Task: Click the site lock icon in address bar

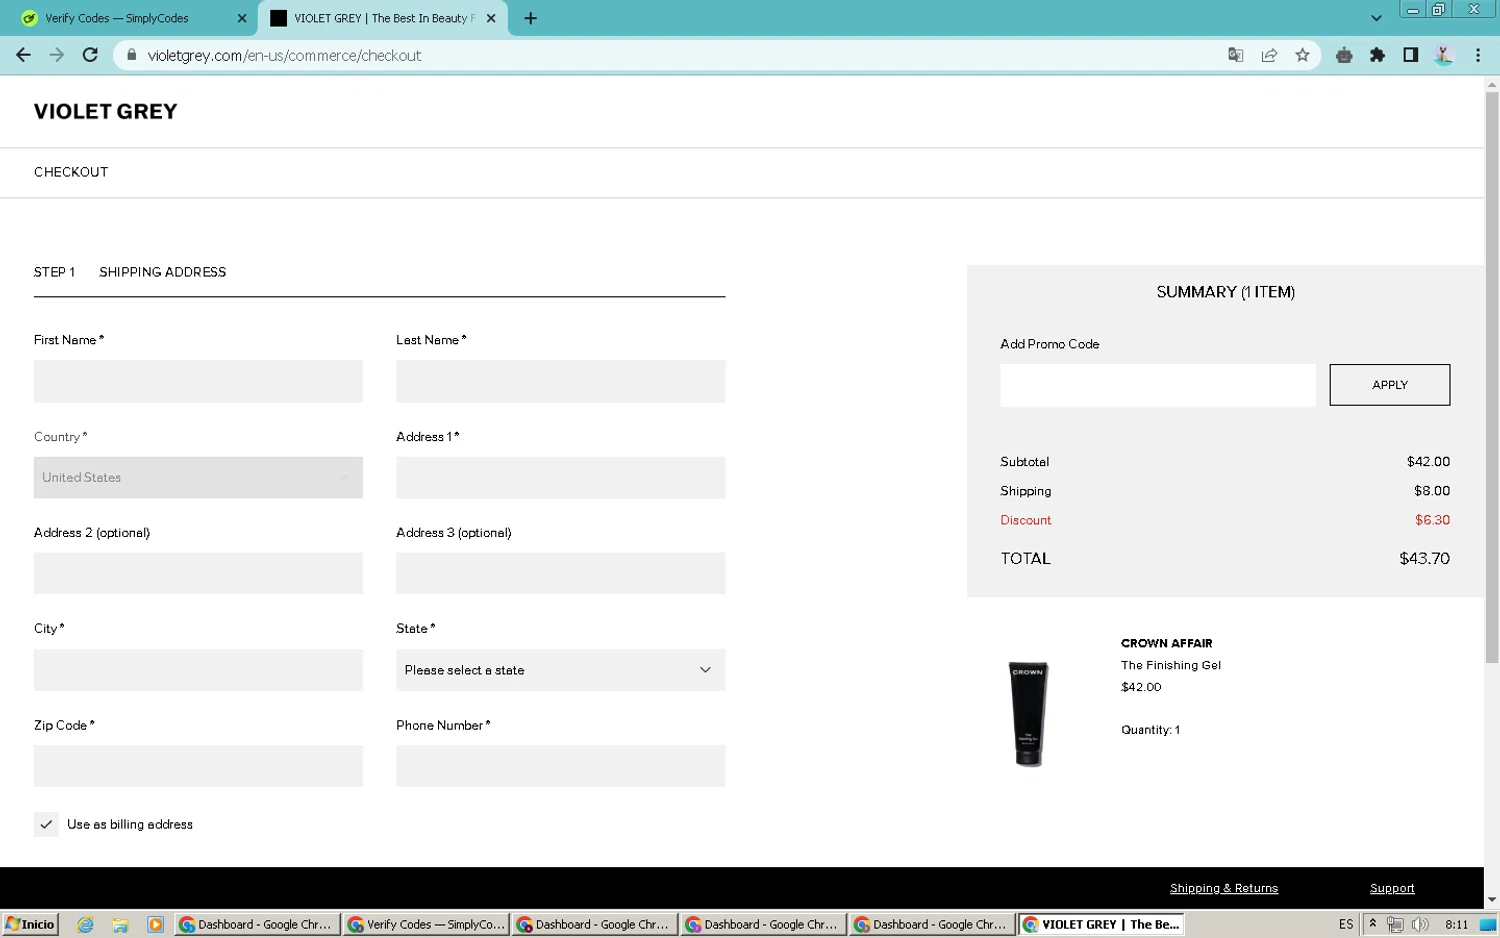Action: 131,55
